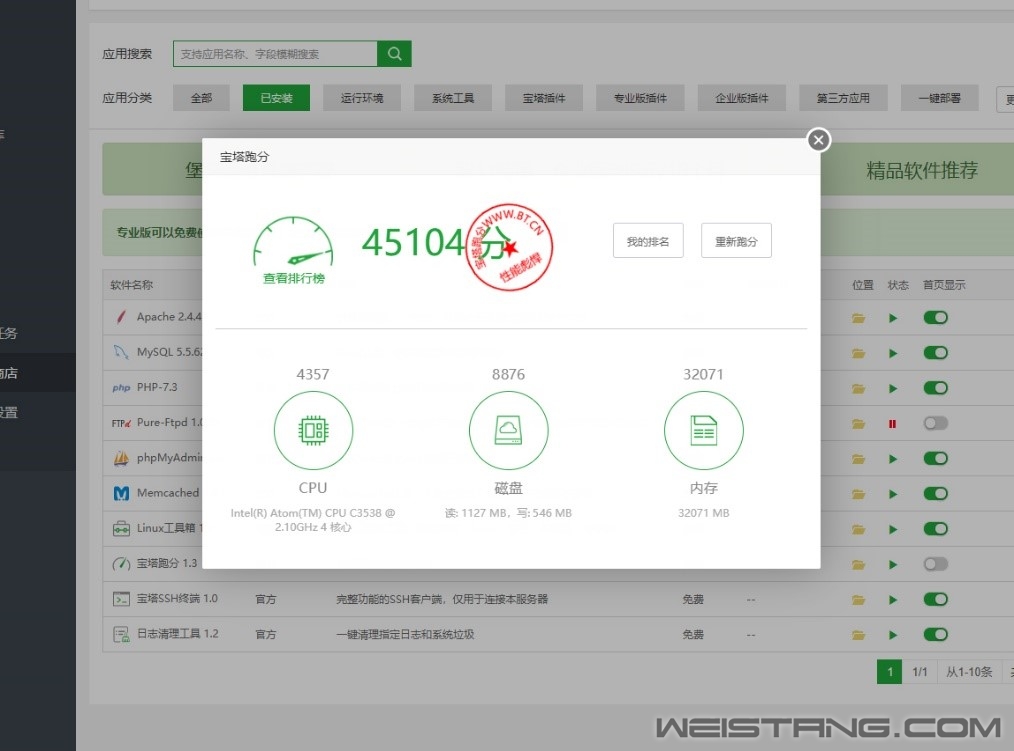Select the 专业版插件 category tab
The height and width of the screenshot is (751, 1014).
click(640, 98)
